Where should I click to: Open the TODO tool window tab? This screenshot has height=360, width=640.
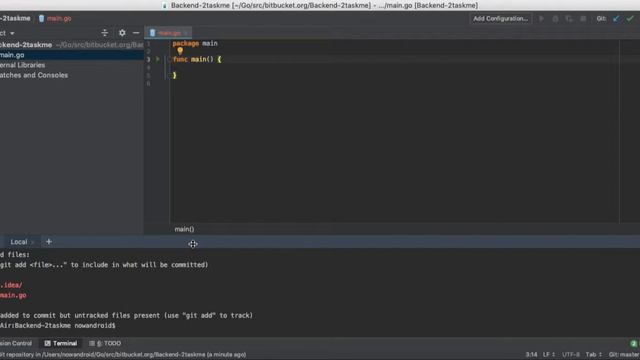coord(105,343)
